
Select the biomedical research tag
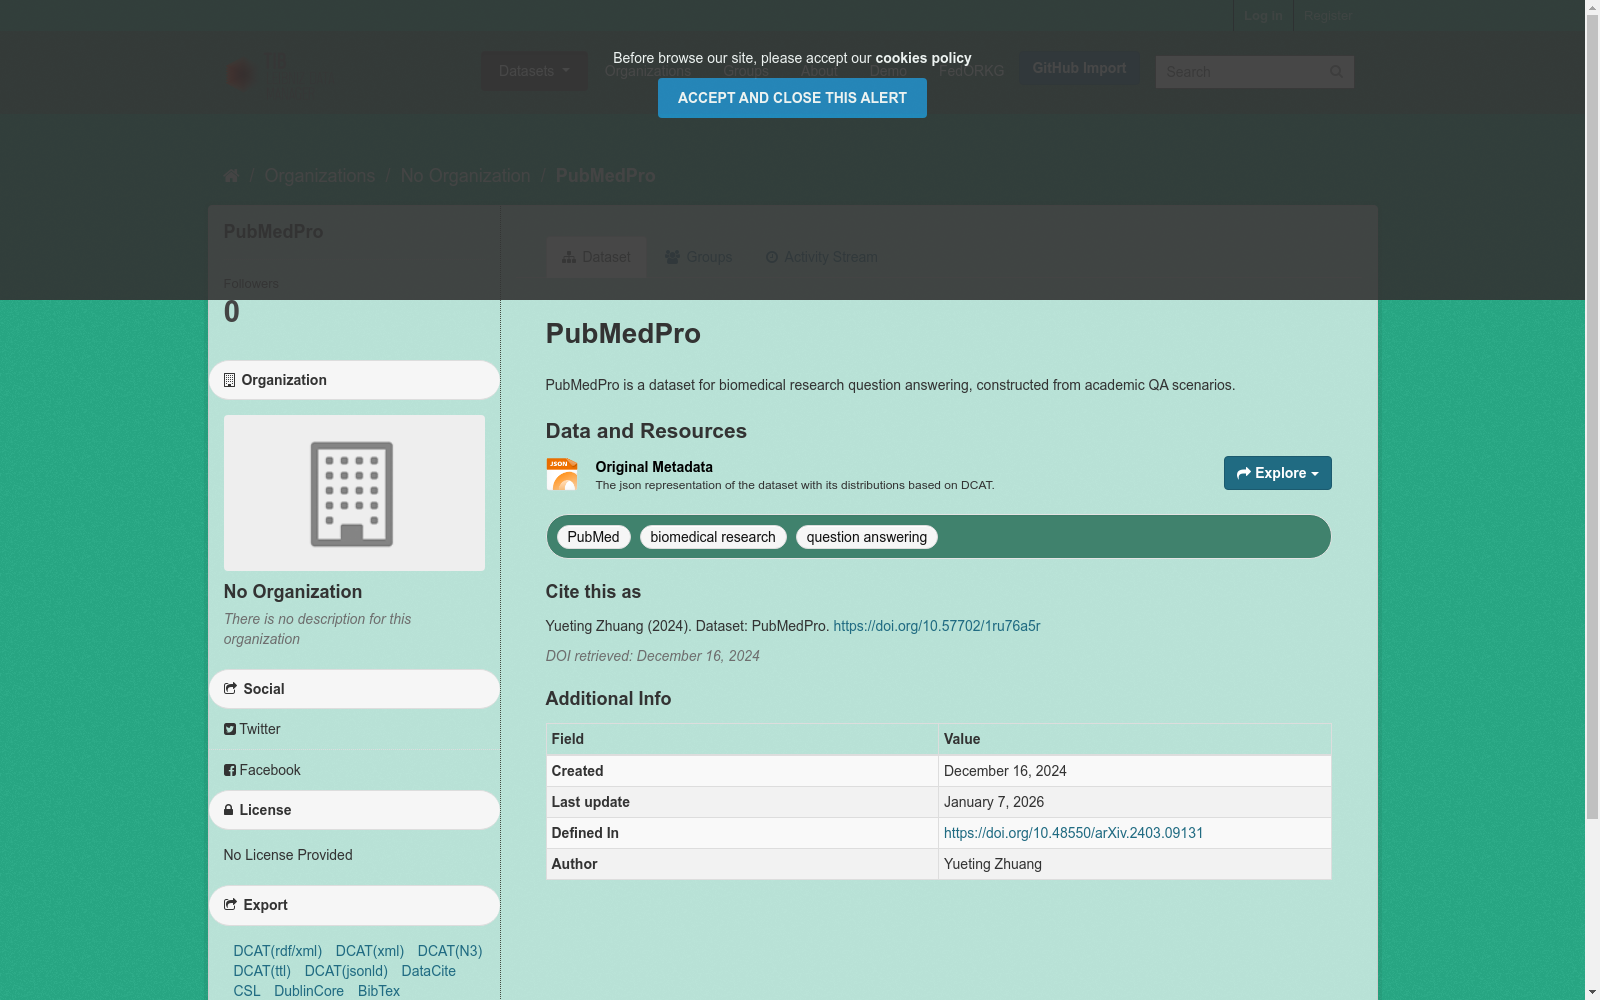tap(713, 537)
